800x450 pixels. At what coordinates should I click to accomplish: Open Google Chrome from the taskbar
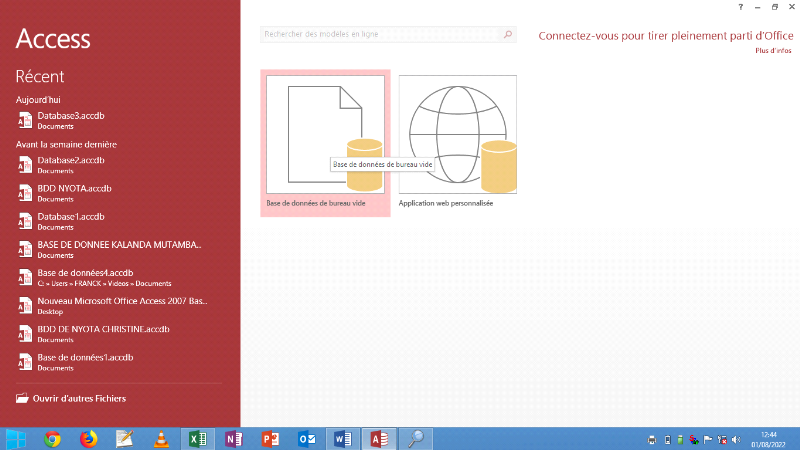53,438
